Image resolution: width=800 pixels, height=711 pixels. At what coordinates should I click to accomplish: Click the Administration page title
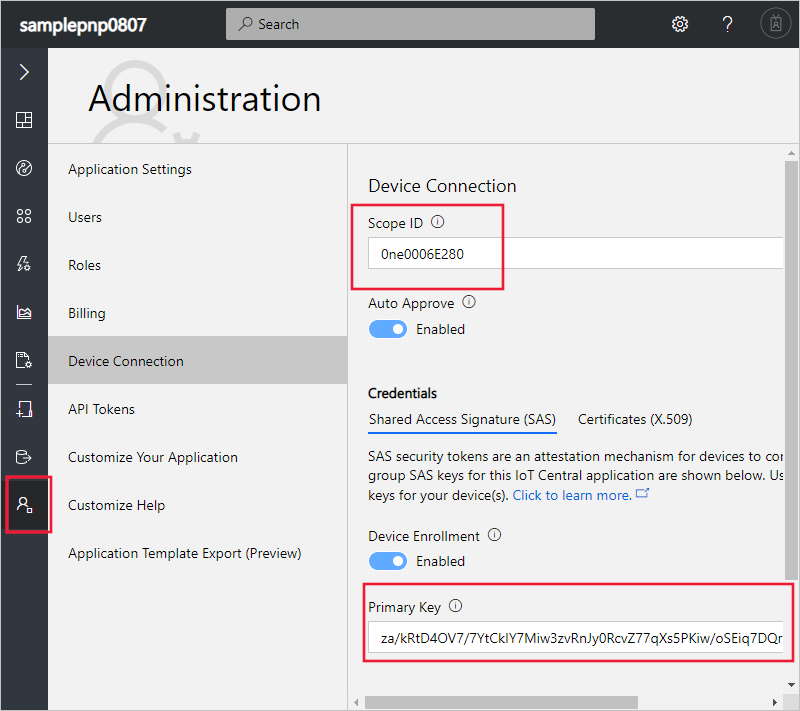[205, 98]
